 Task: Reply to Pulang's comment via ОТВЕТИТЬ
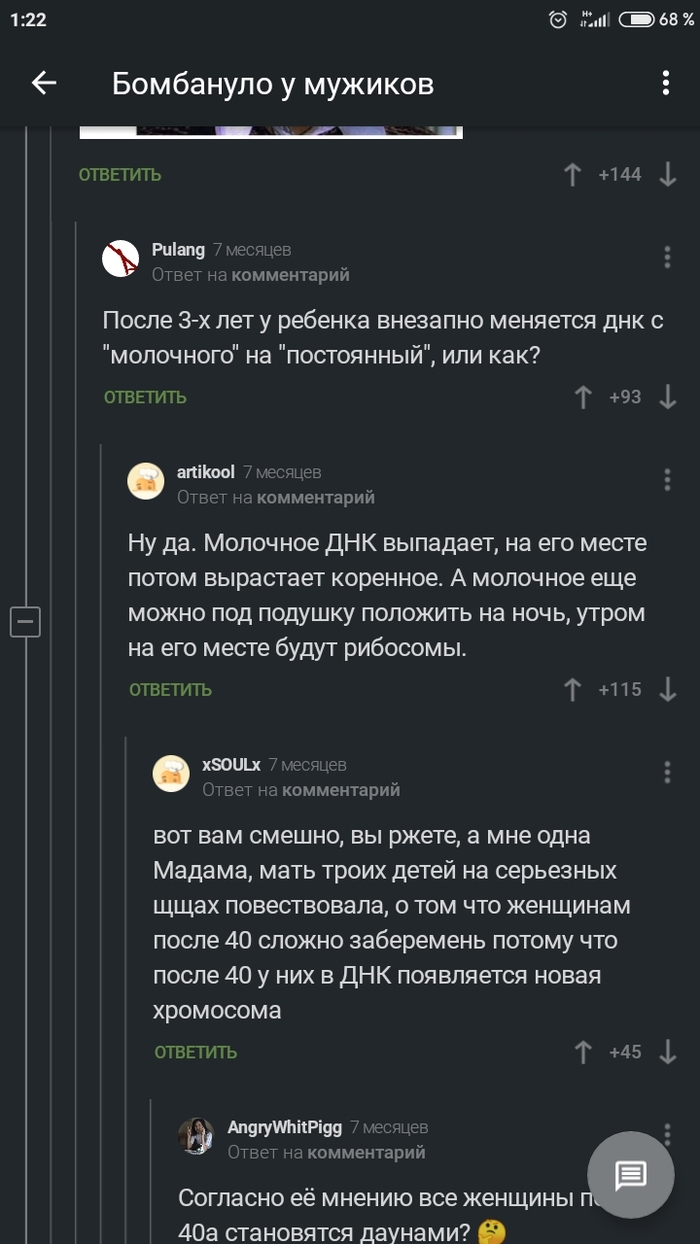coord(145,397)
